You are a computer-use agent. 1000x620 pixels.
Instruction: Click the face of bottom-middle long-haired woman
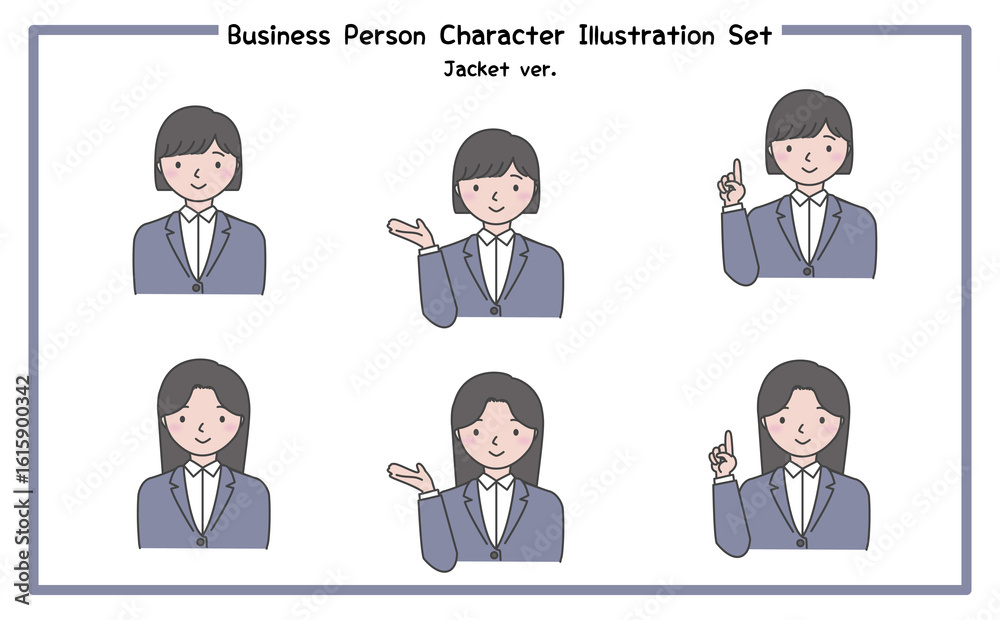point(497,437)
